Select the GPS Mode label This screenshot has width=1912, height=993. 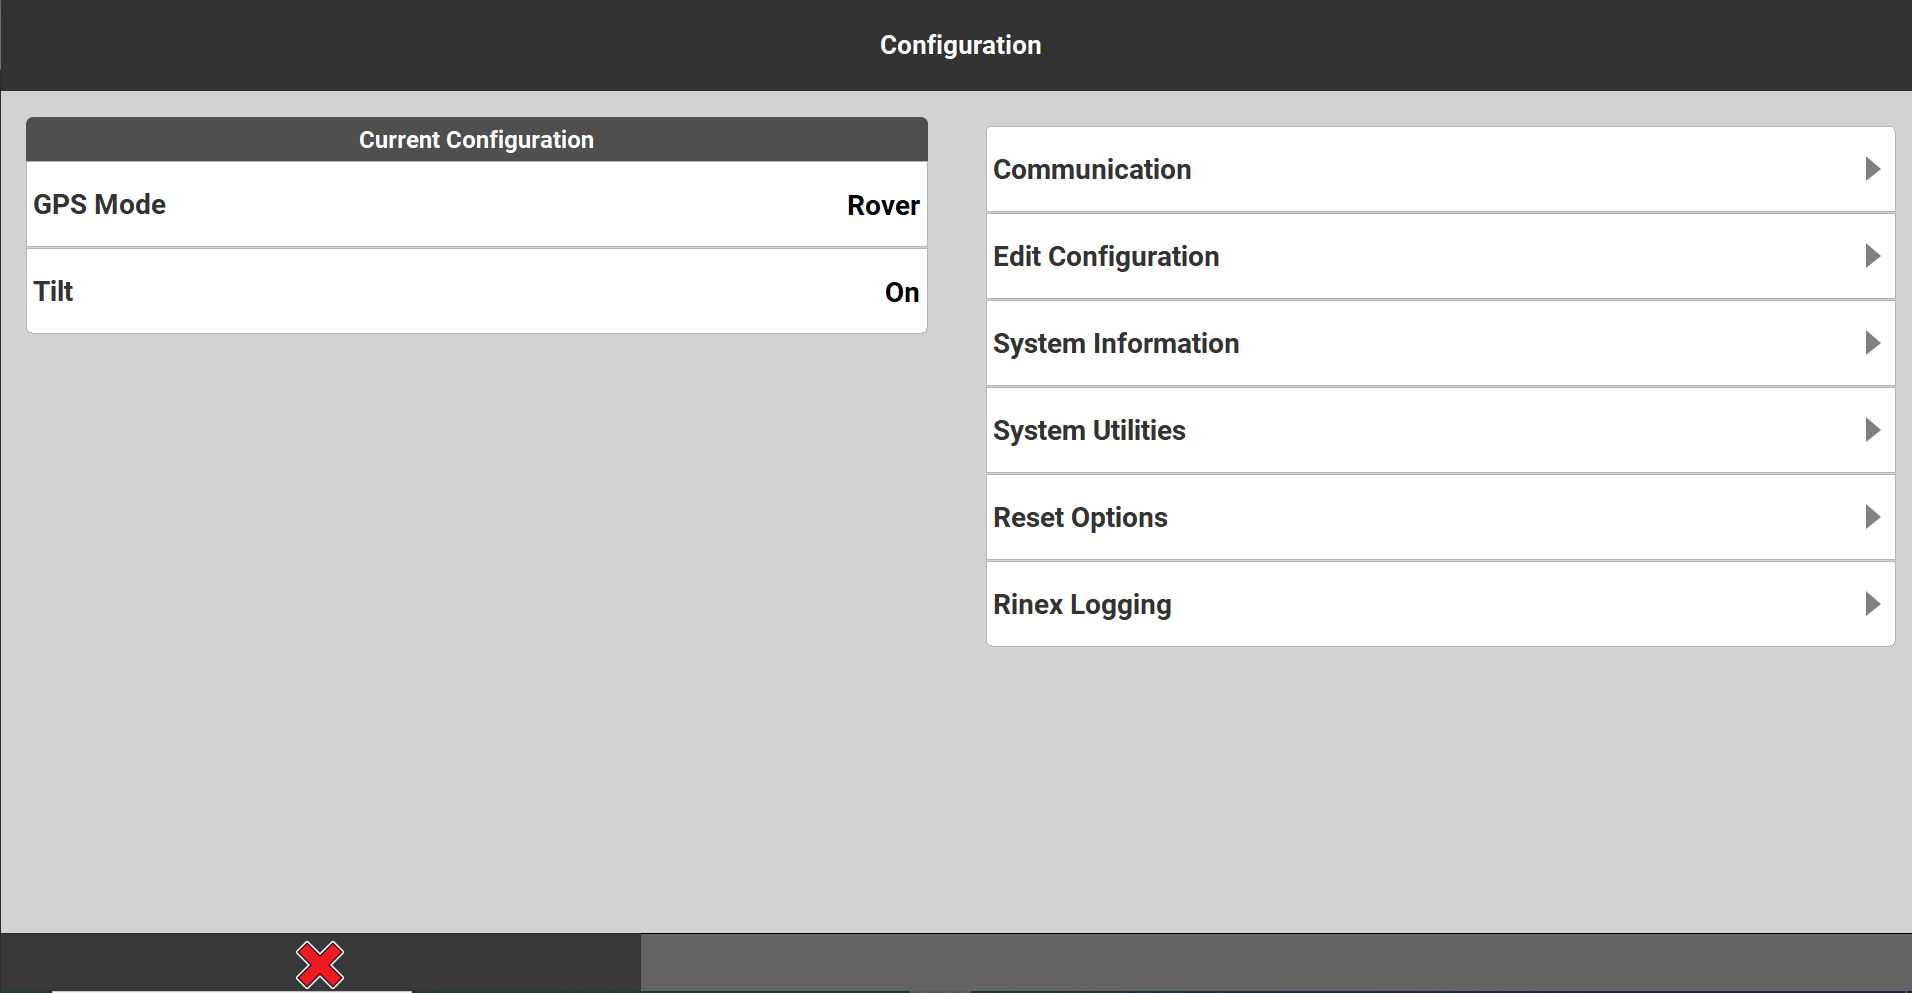click(x=100, y=205)
